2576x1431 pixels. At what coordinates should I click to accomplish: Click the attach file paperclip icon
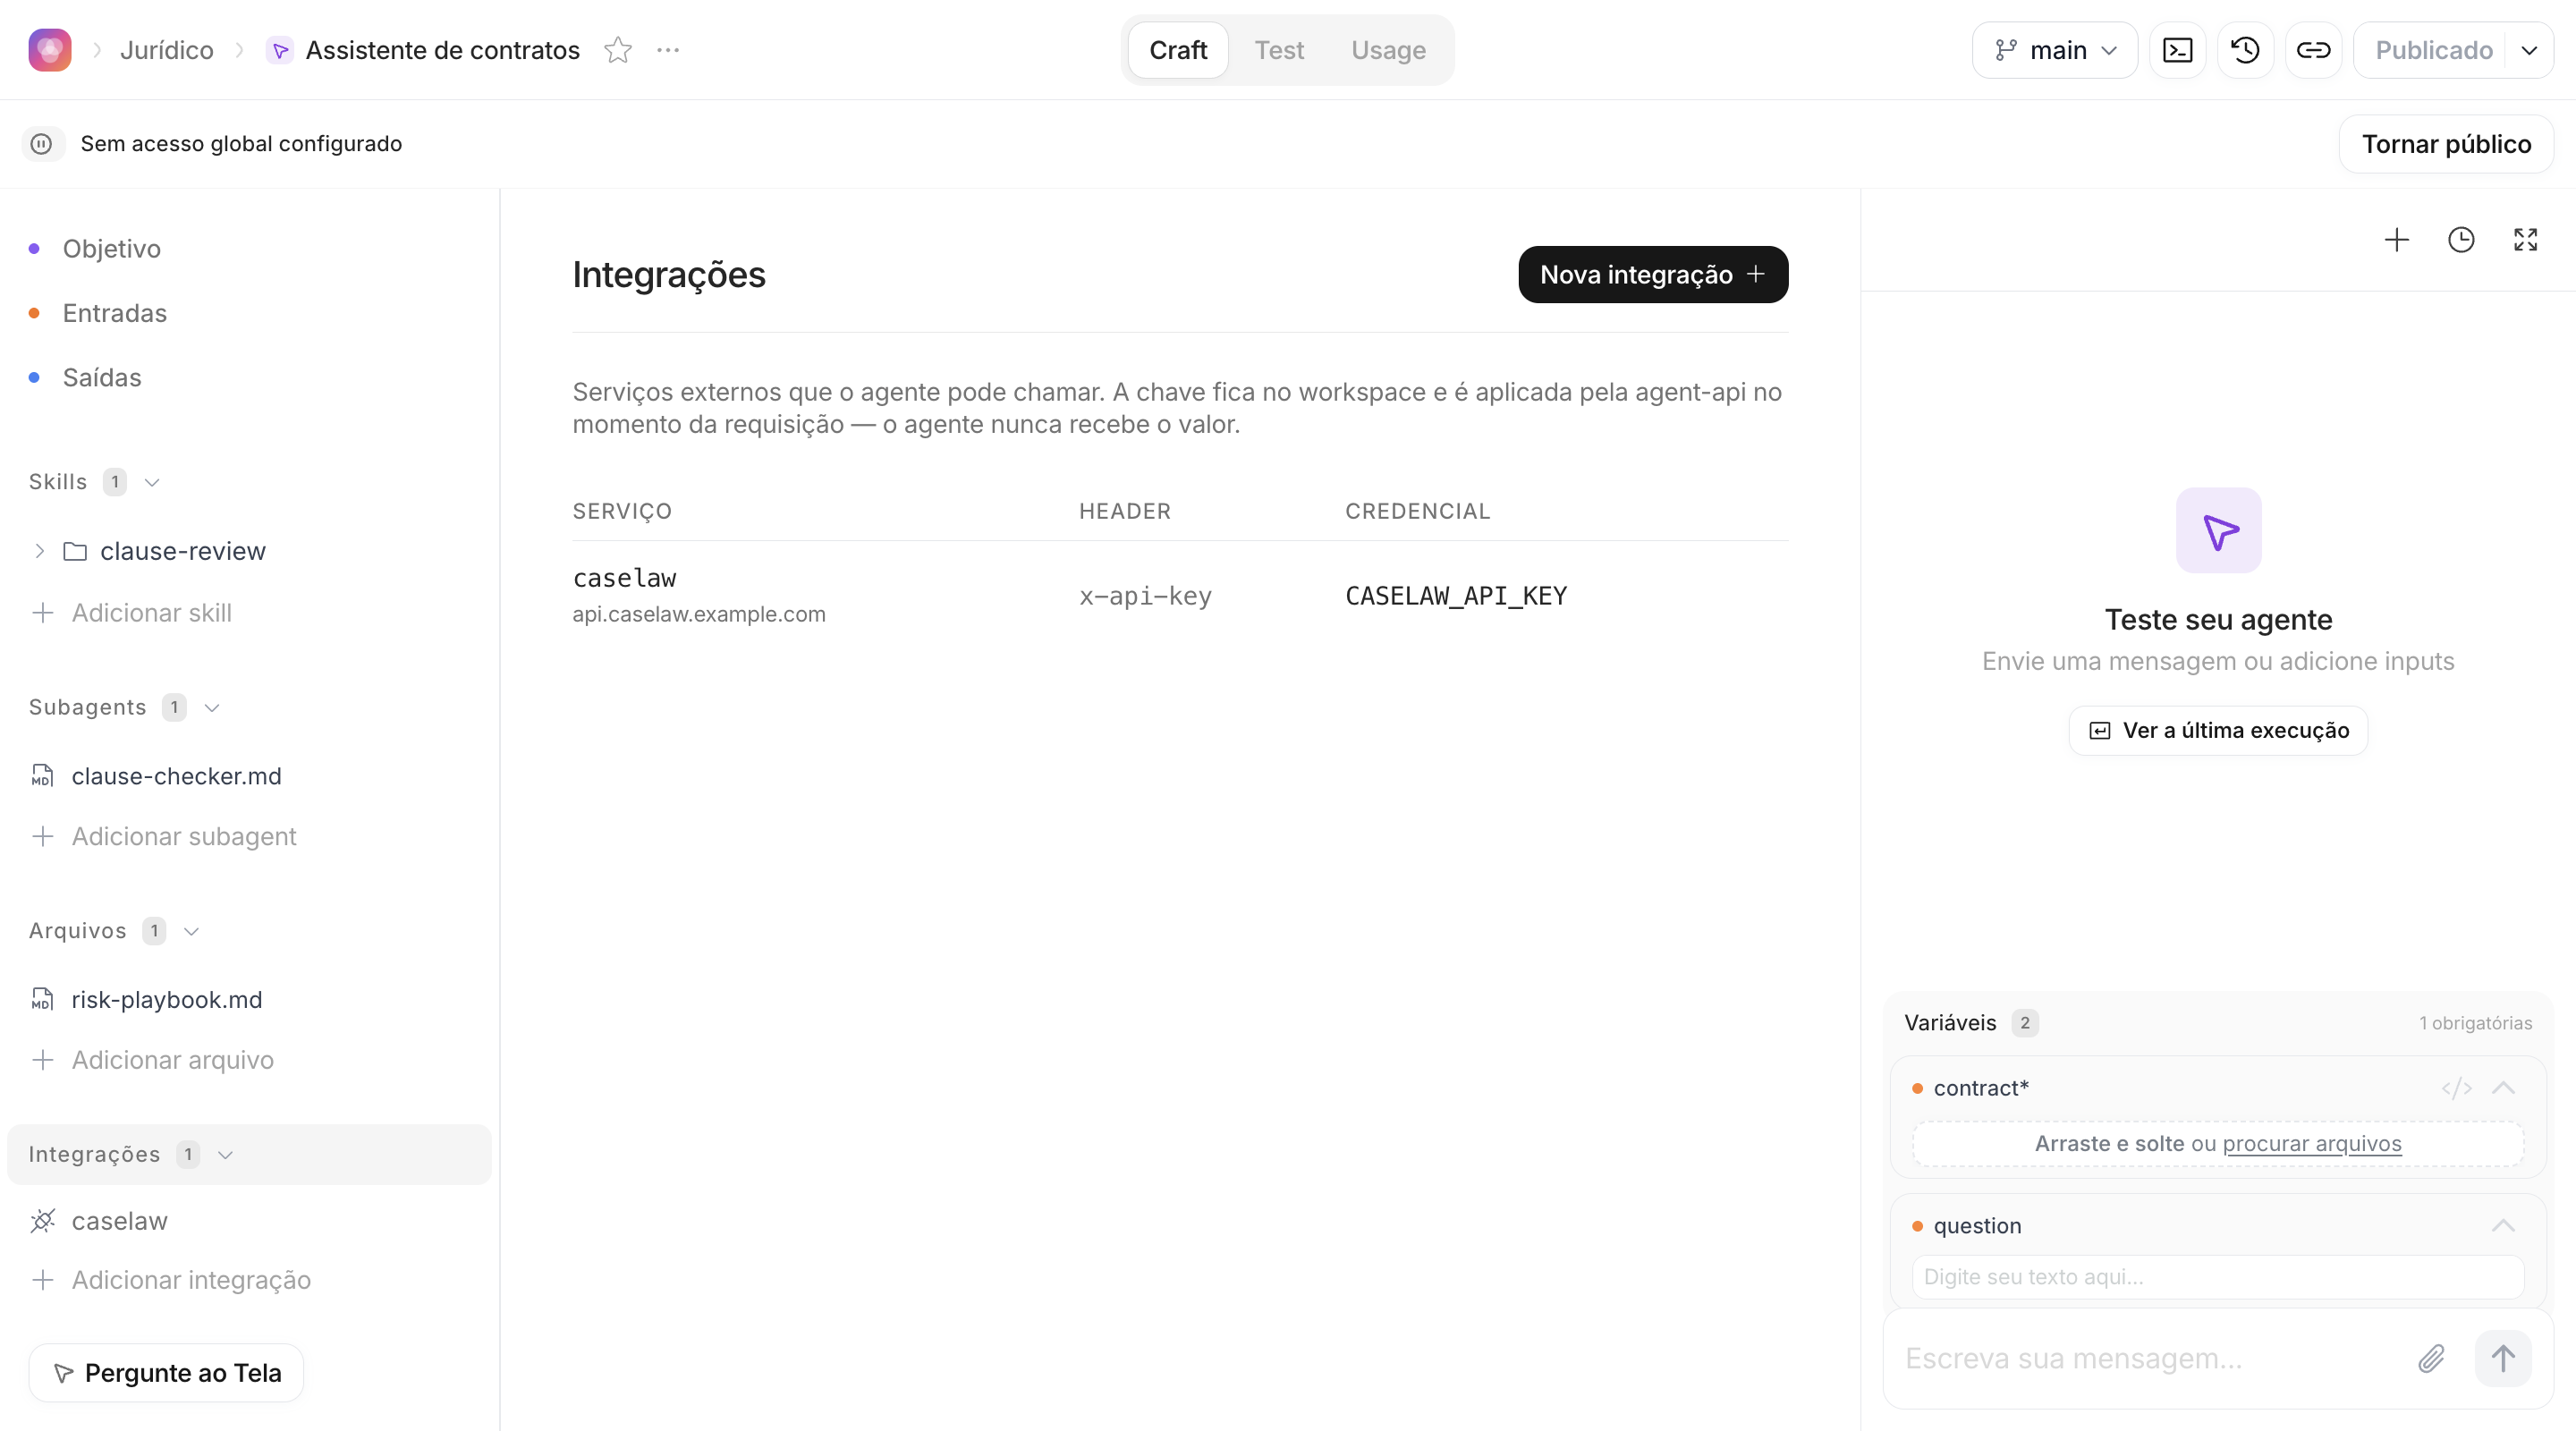(x=2431, y=1358)
